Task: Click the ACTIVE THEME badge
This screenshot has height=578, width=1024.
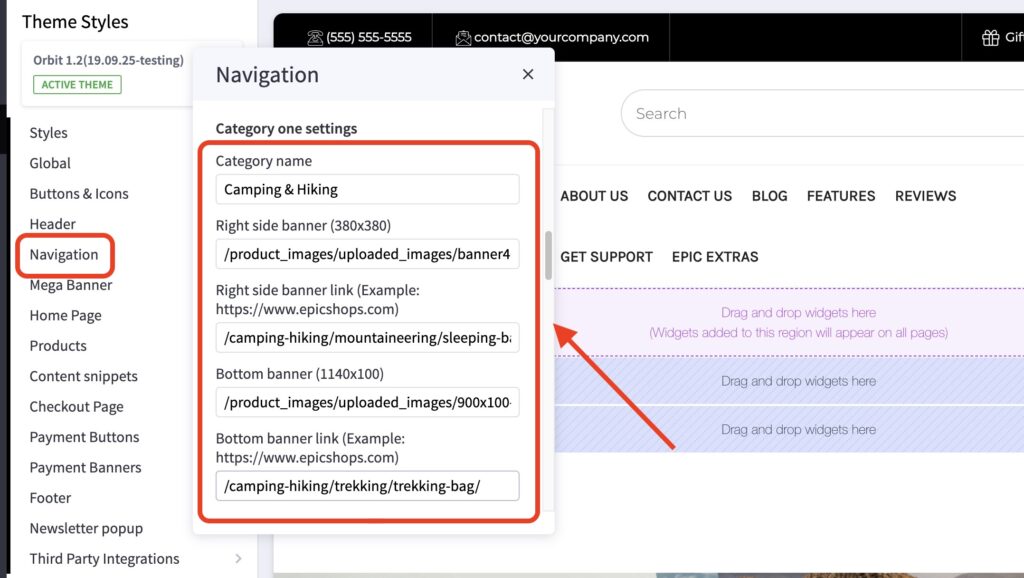Action: [x=77, y=85]
